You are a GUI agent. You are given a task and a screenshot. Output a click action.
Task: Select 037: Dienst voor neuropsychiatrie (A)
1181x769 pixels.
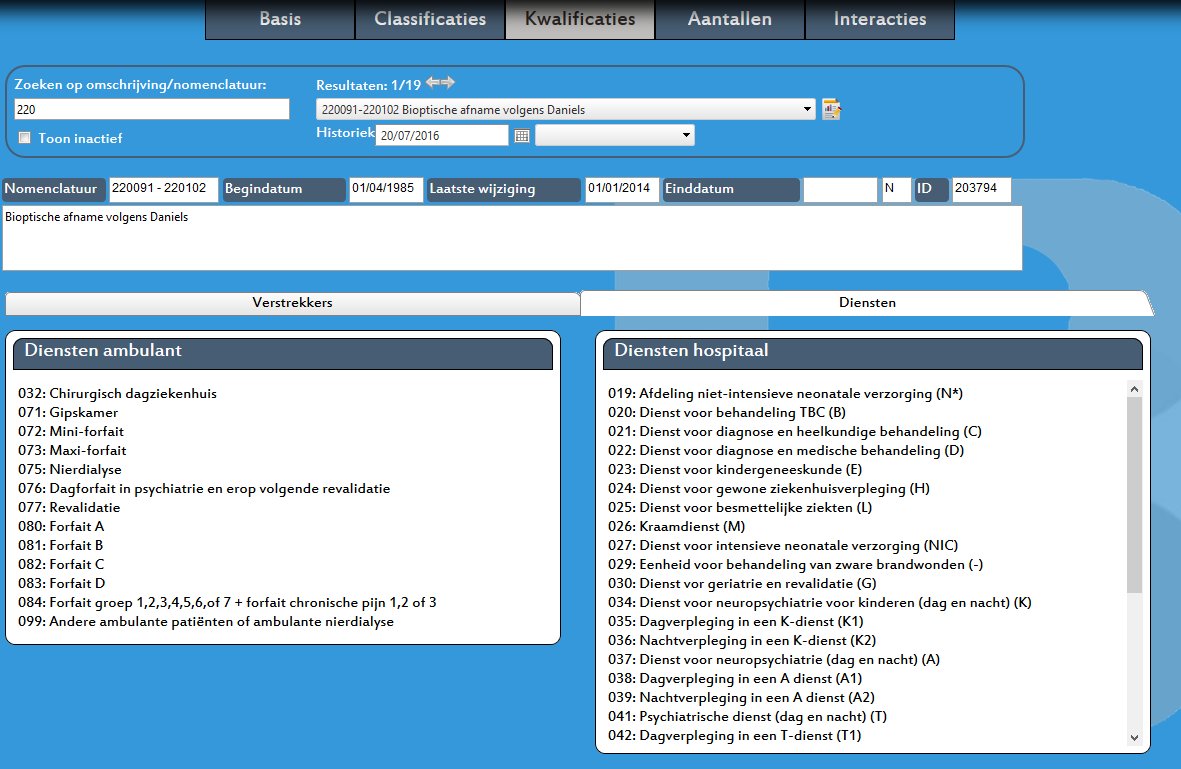coord(774,660)
